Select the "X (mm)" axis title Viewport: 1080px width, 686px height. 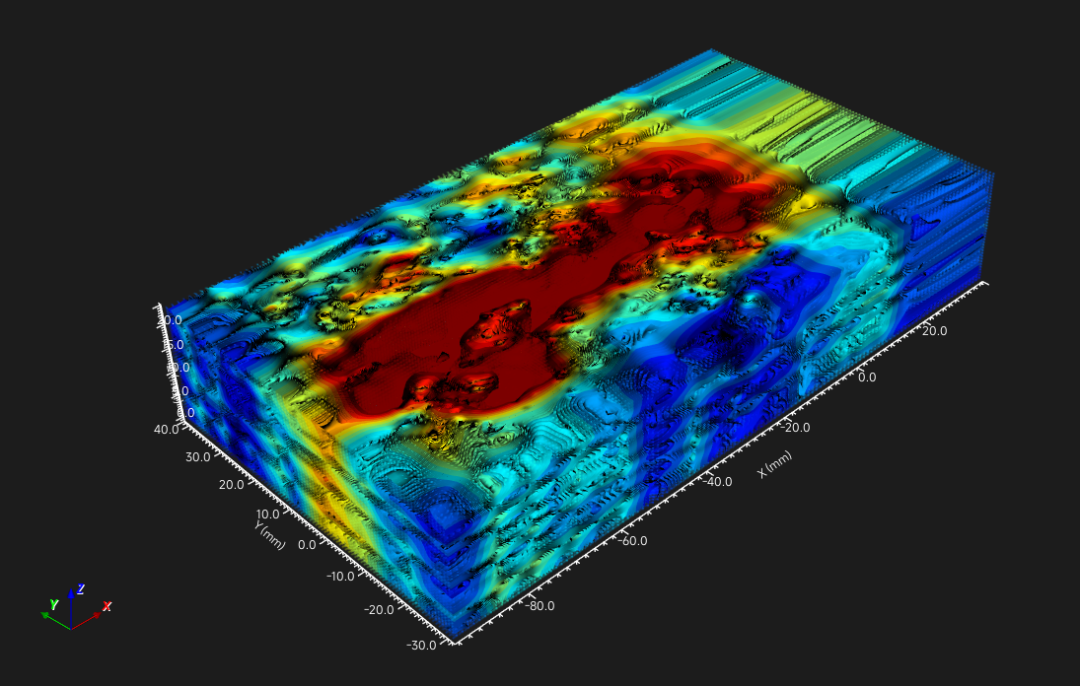click(x=775, y=464)
